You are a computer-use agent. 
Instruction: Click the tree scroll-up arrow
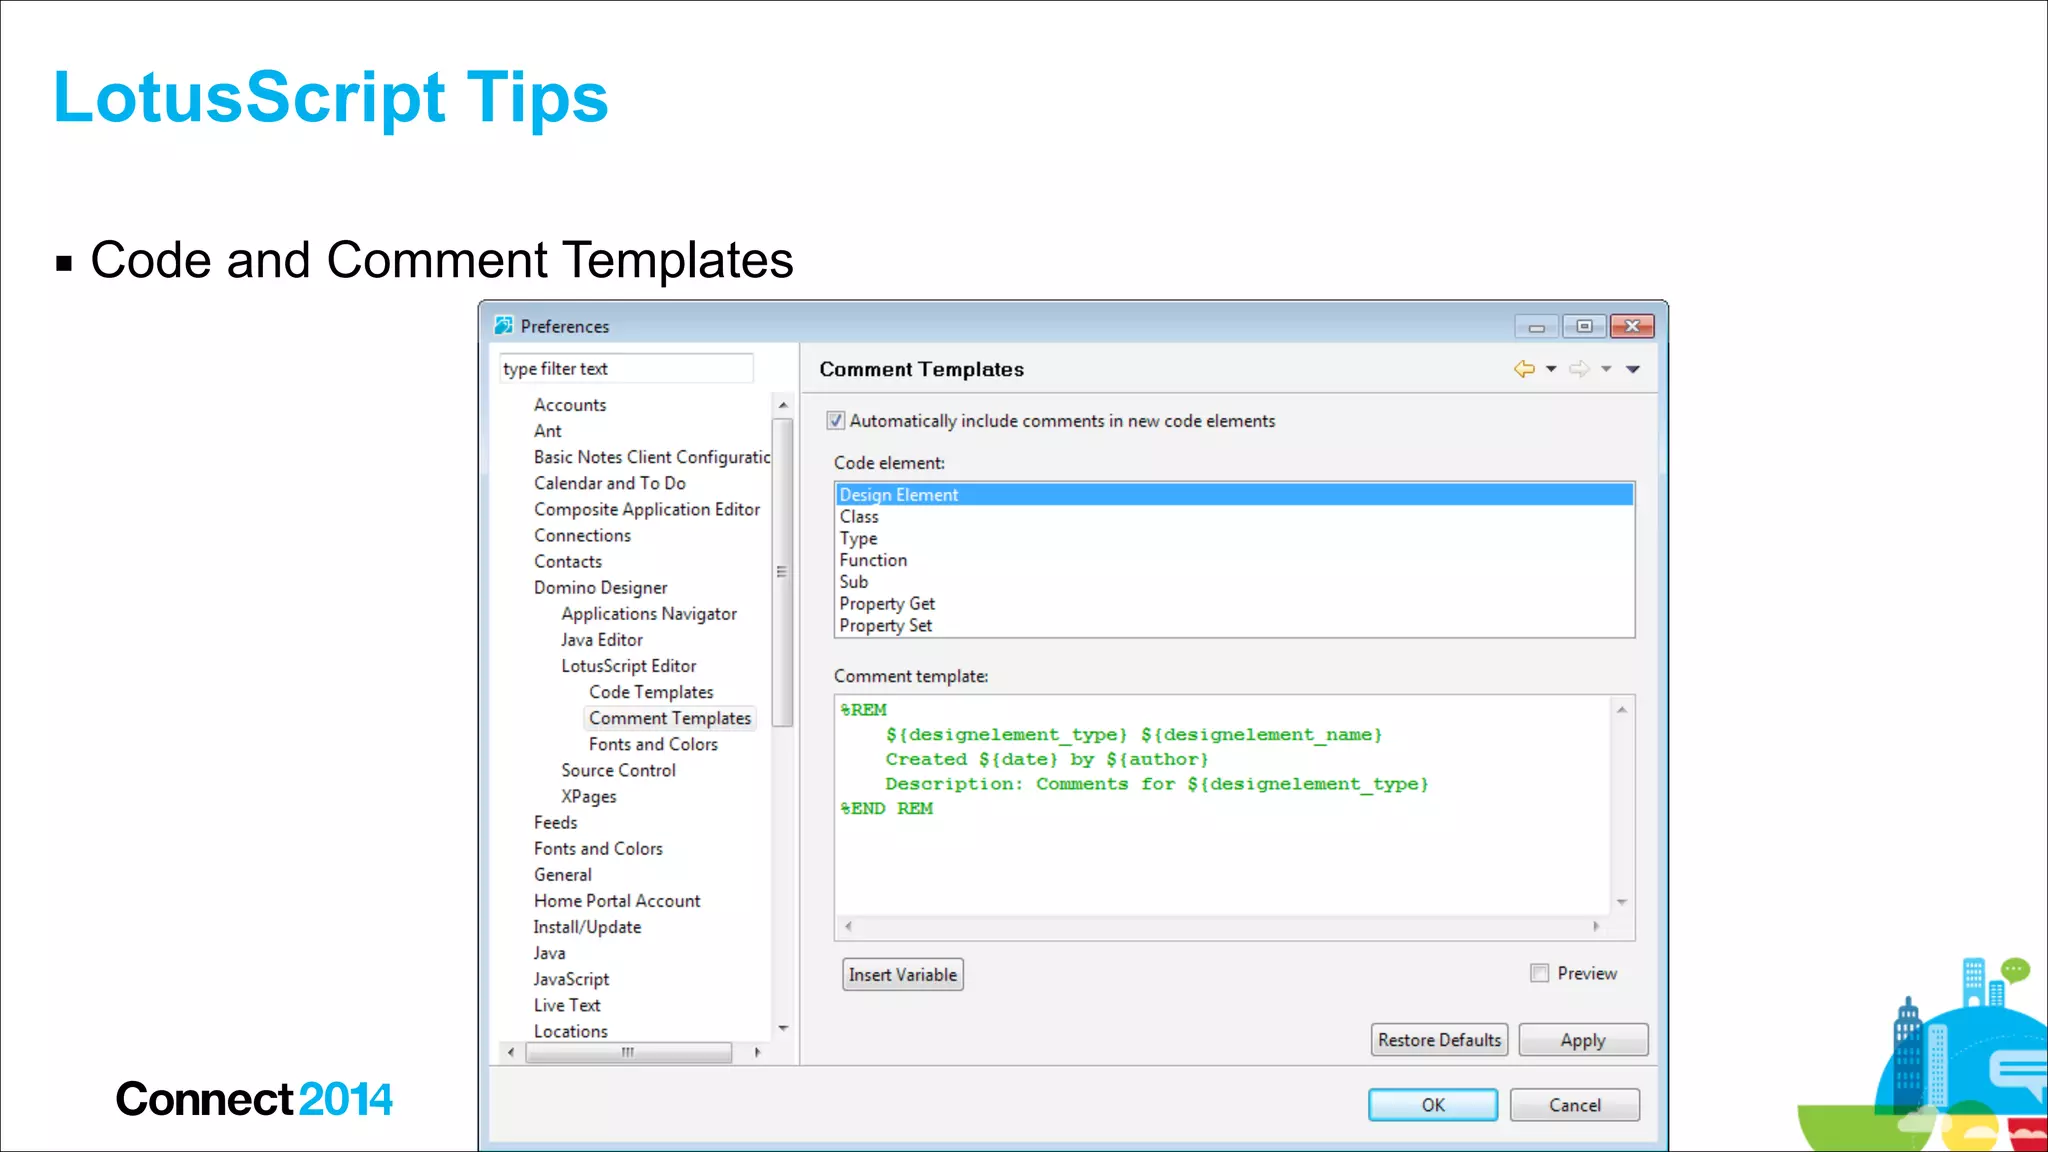tap(783, 405)
